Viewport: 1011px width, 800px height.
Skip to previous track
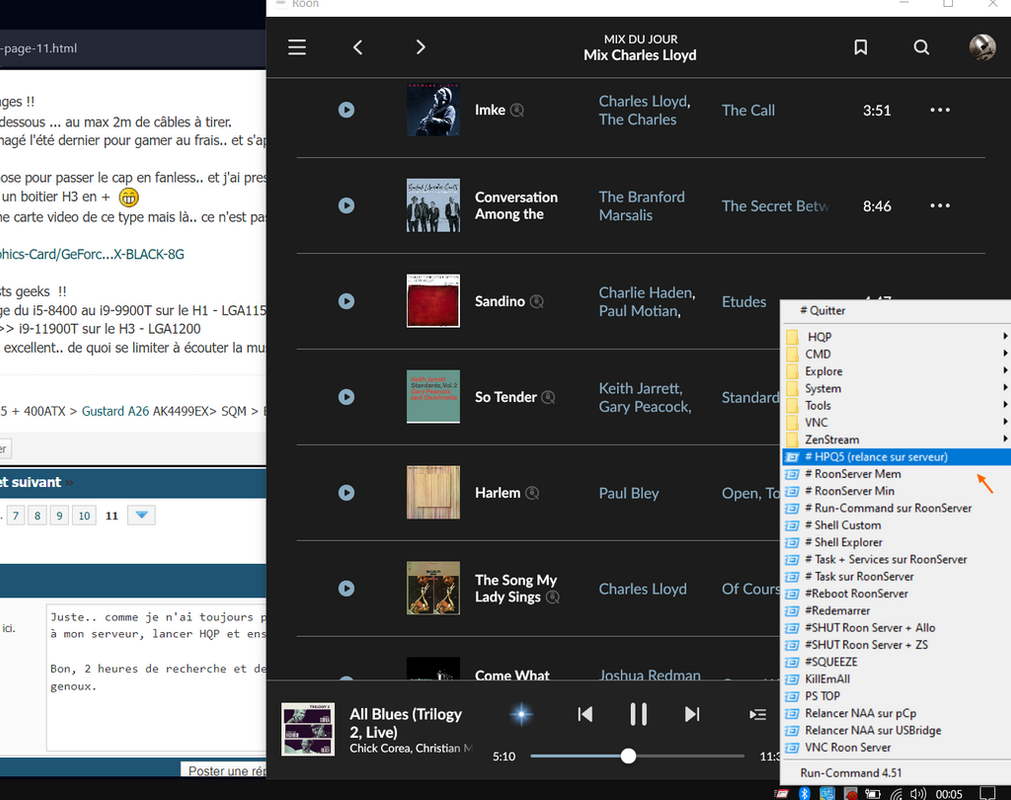(585, 714)
